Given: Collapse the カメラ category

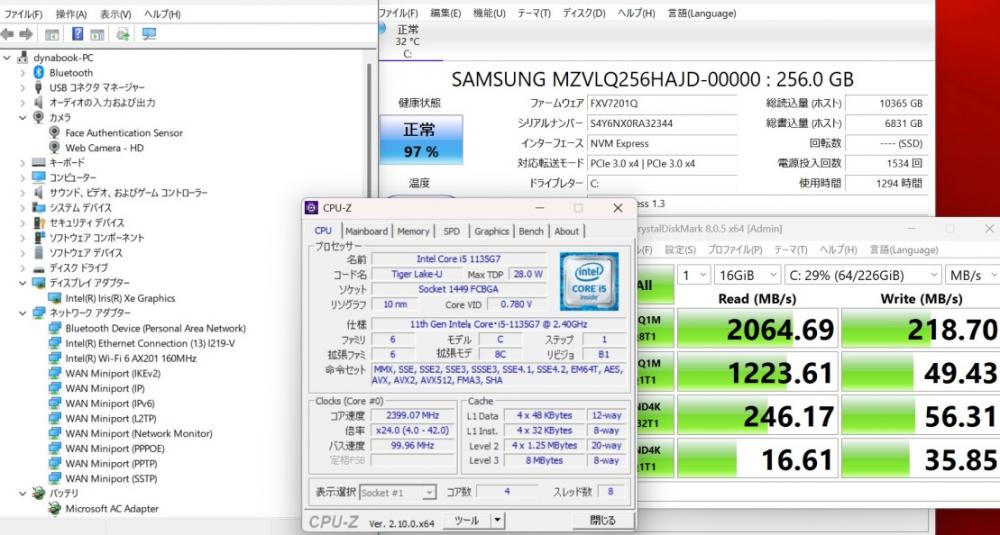Looking at the screenshot, I should tap(23, 117).
